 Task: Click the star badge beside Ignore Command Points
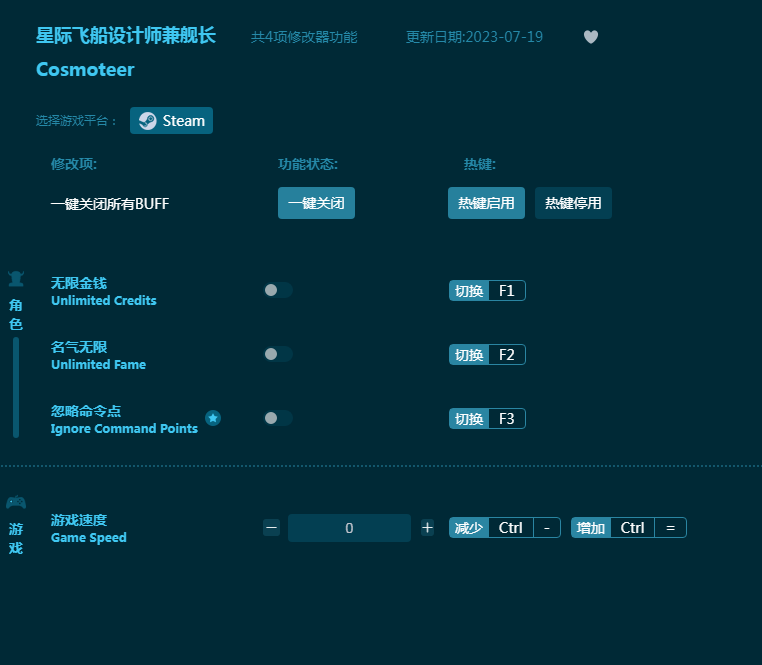pyautogui.click(x=213, y=418)
